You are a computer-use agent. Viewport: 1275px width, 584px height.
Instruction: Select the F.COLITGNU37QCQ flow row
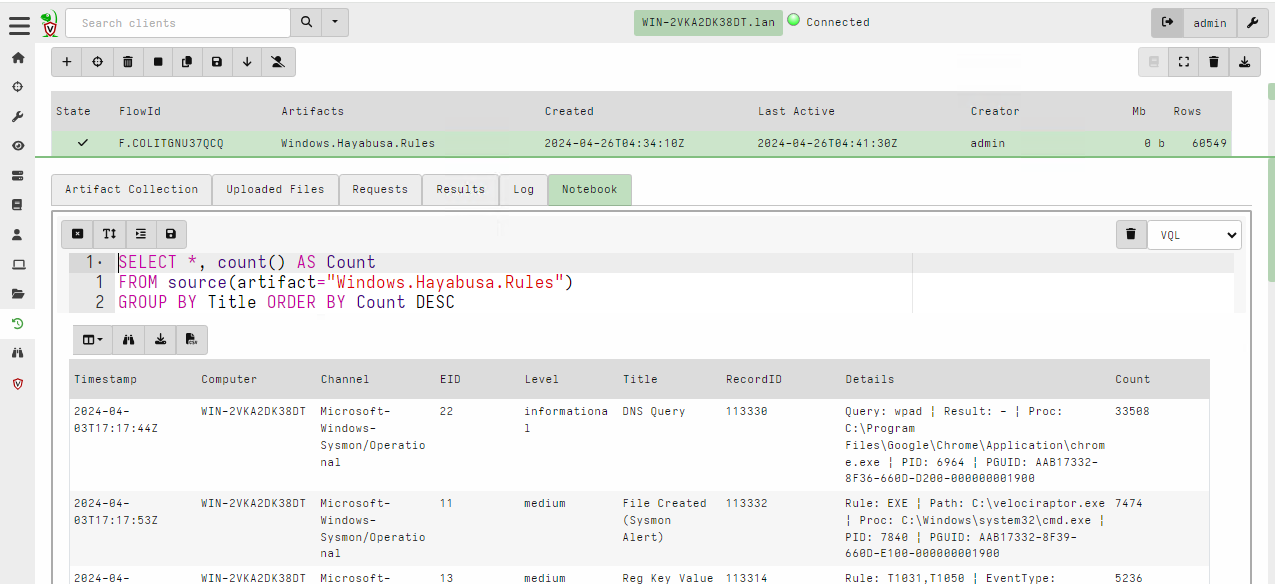coord(171,143)
